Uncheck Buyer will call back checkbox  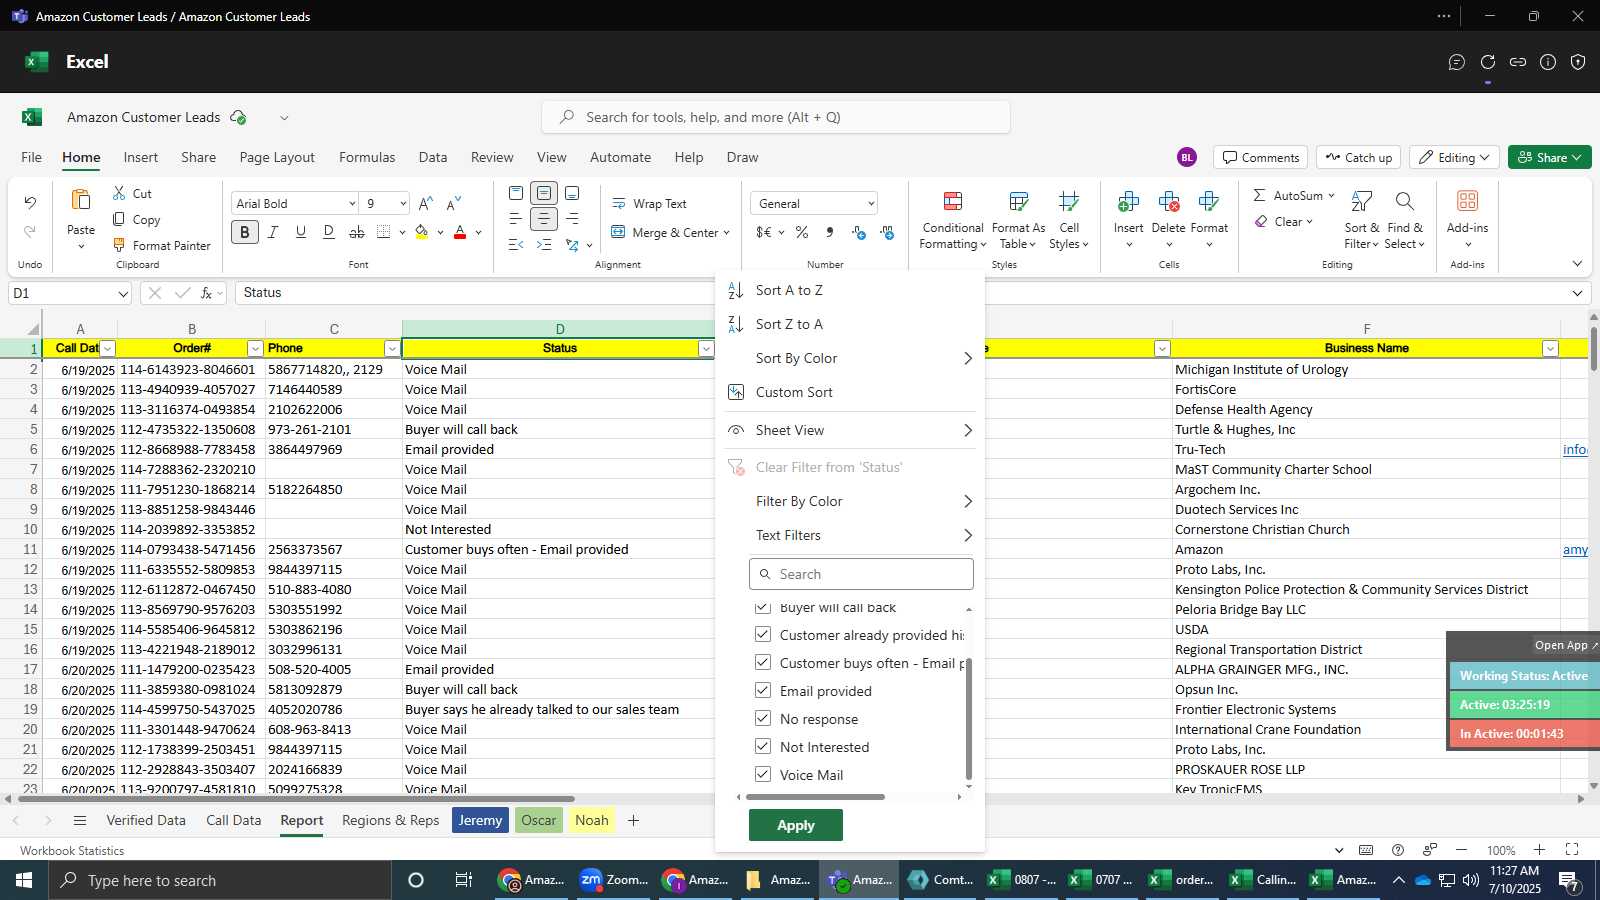coord(763,607)
